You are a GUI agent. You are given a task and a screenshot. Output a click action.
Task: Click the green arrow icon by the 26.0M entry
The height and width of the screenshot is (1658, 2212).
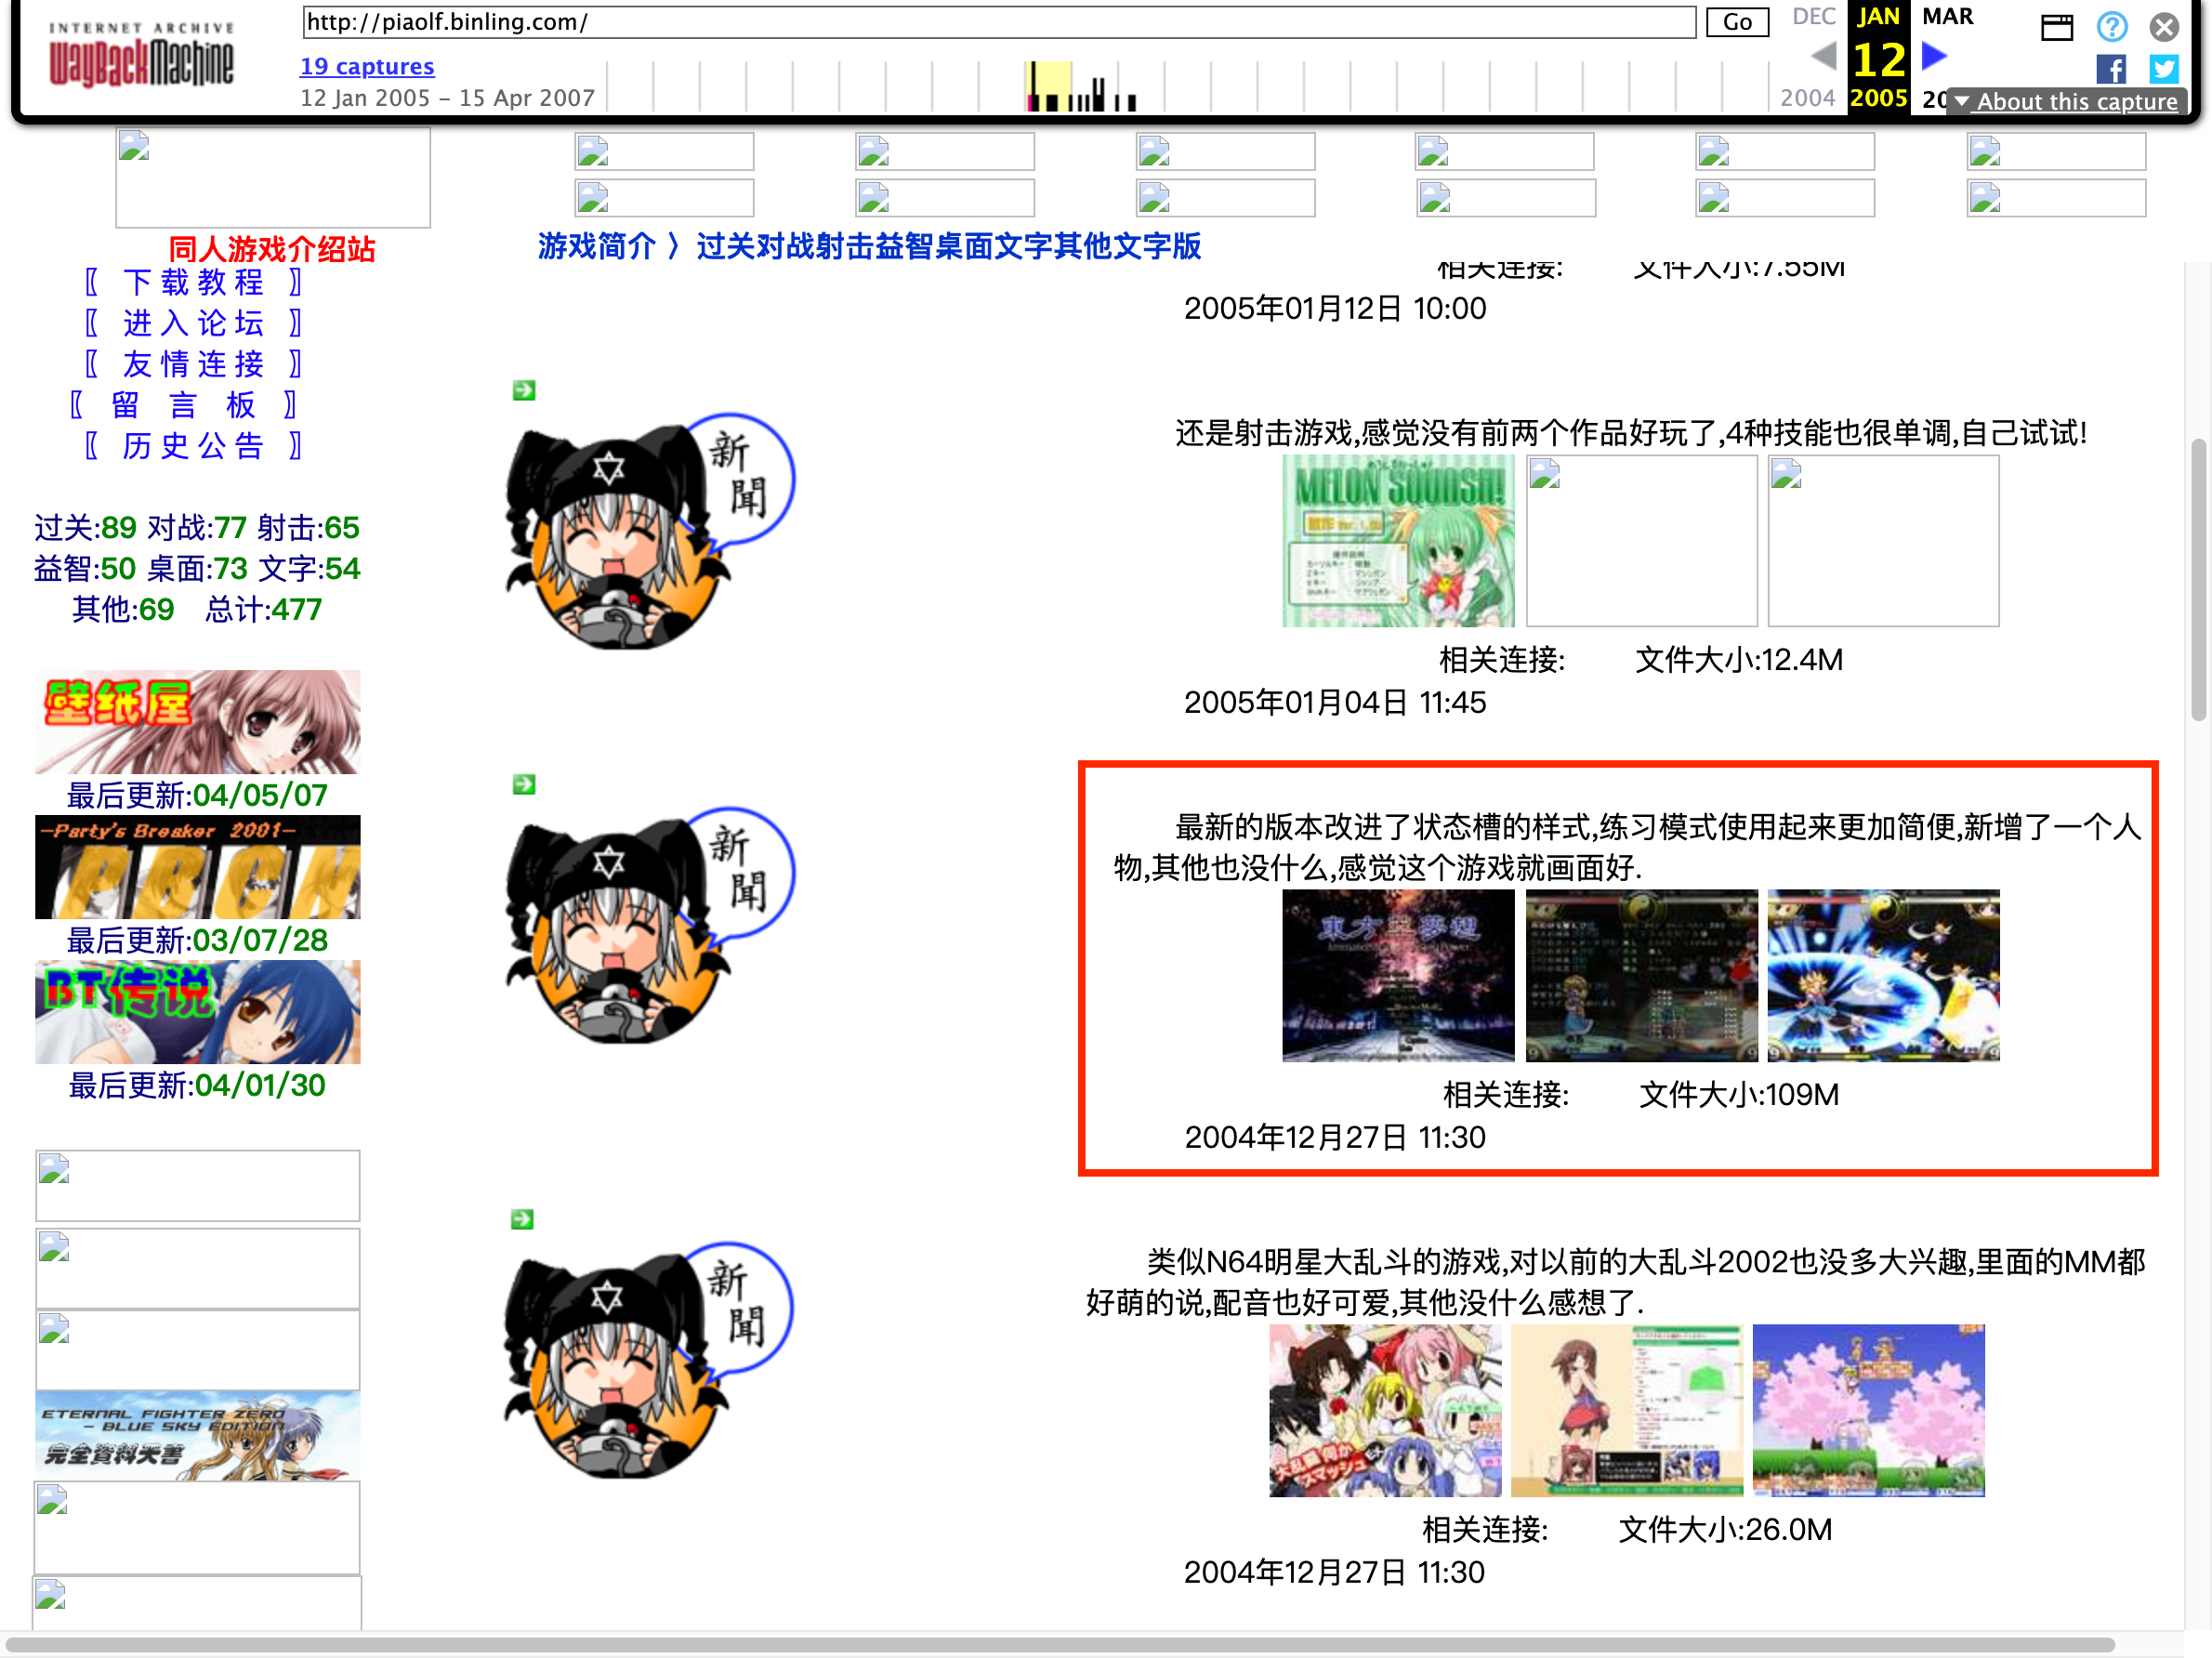[522, 1219]
